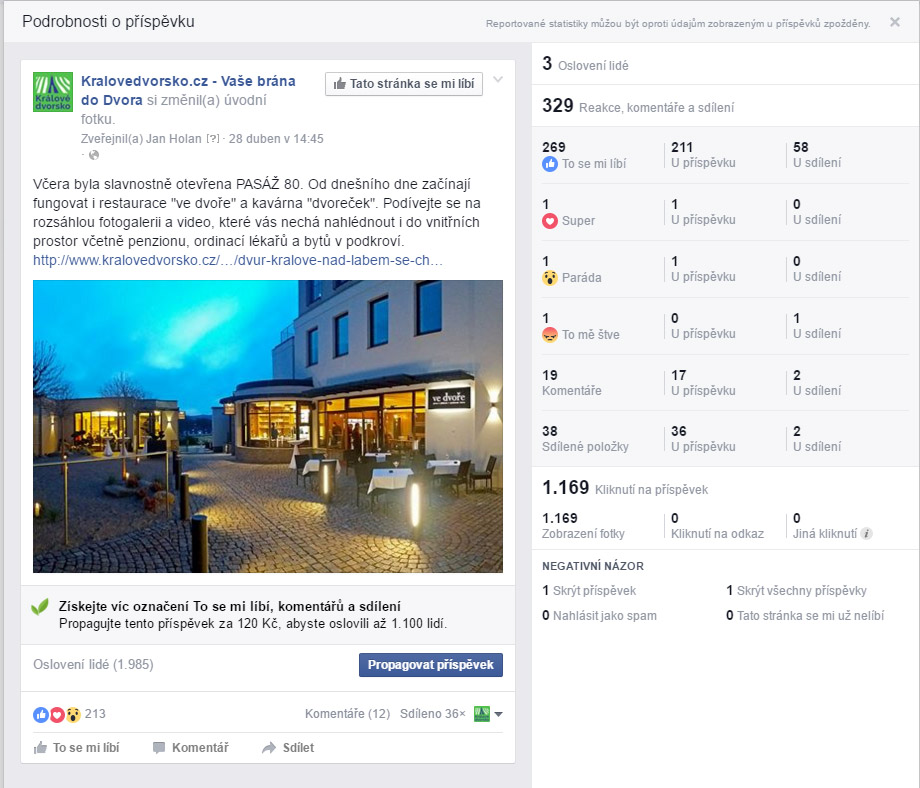Click the Sdílet share action
The image size is (920, 788).
(x=288, y=748)
